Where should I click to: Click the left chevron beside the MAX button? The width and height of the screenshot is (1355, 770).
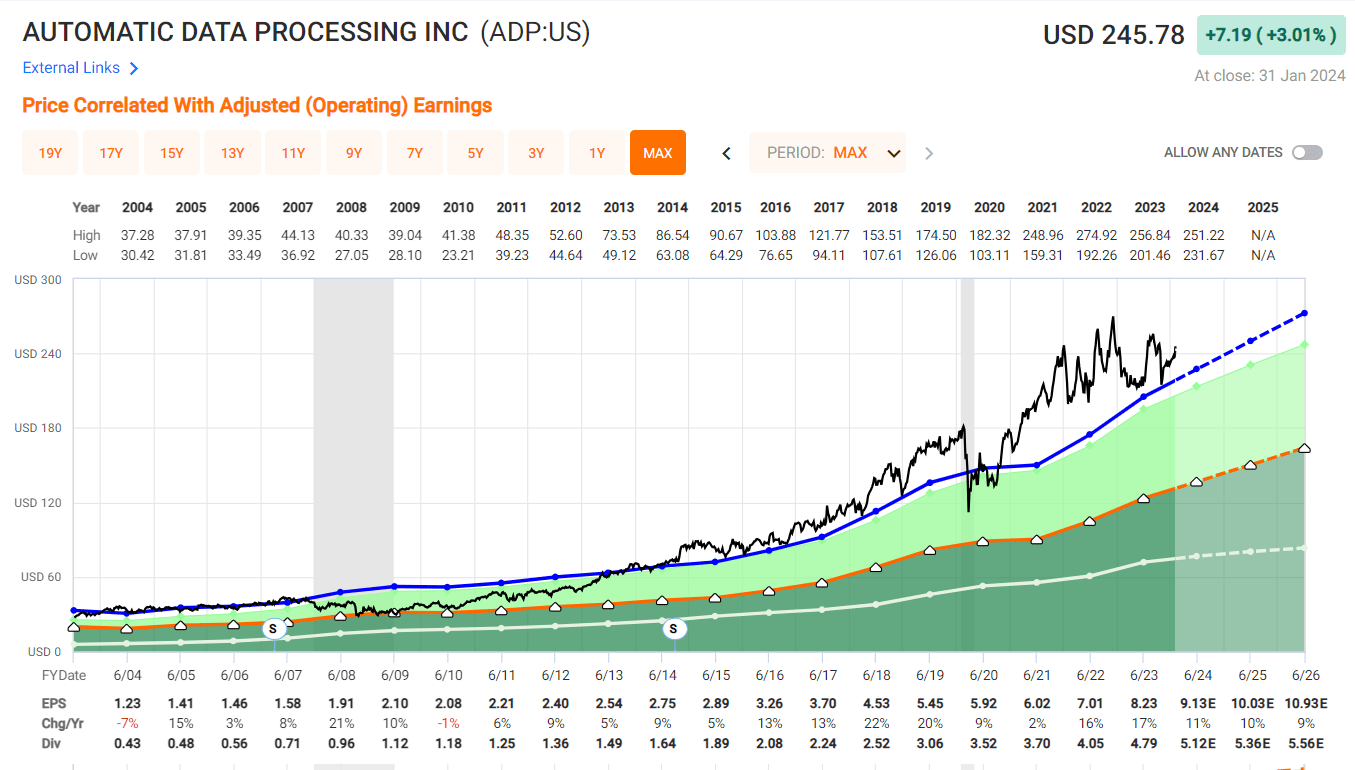click(x=726, y=153)
